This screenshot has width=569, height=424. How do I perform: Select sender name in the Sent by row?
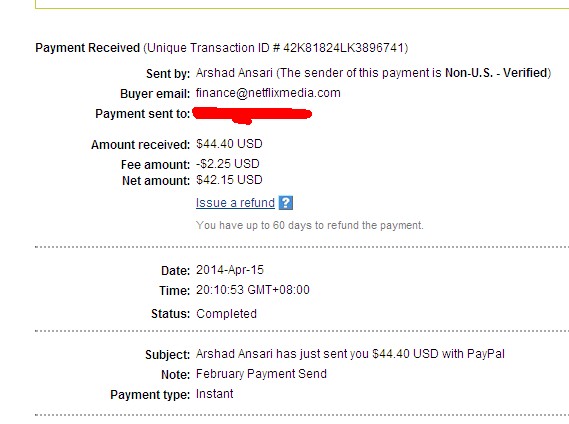click(234, 73)
